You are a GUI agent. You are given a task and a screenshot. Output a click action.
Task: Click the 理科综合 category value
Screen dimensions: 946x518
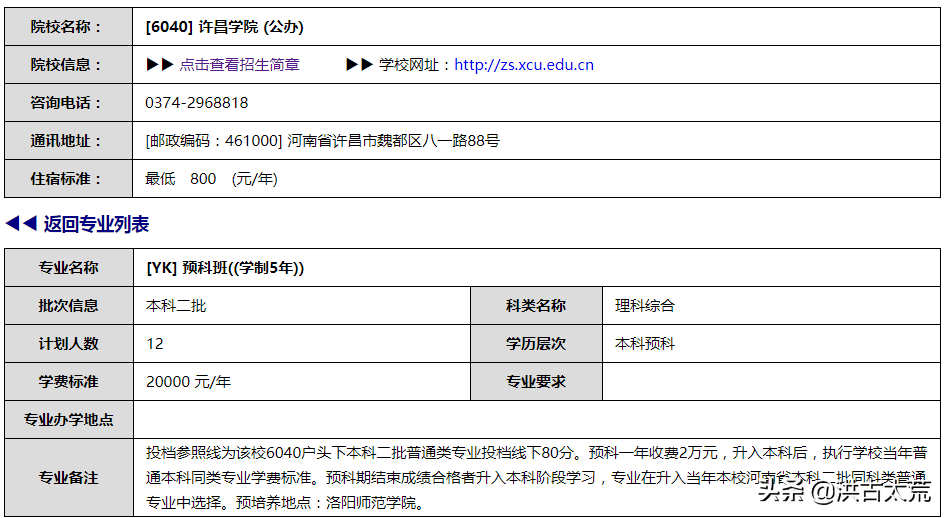coord(644,306)
